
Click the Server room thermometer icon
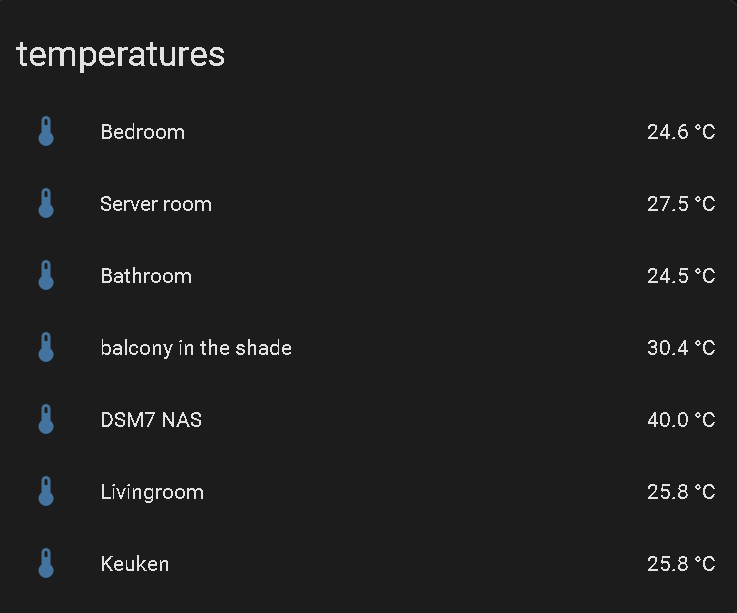click(46, 203)
